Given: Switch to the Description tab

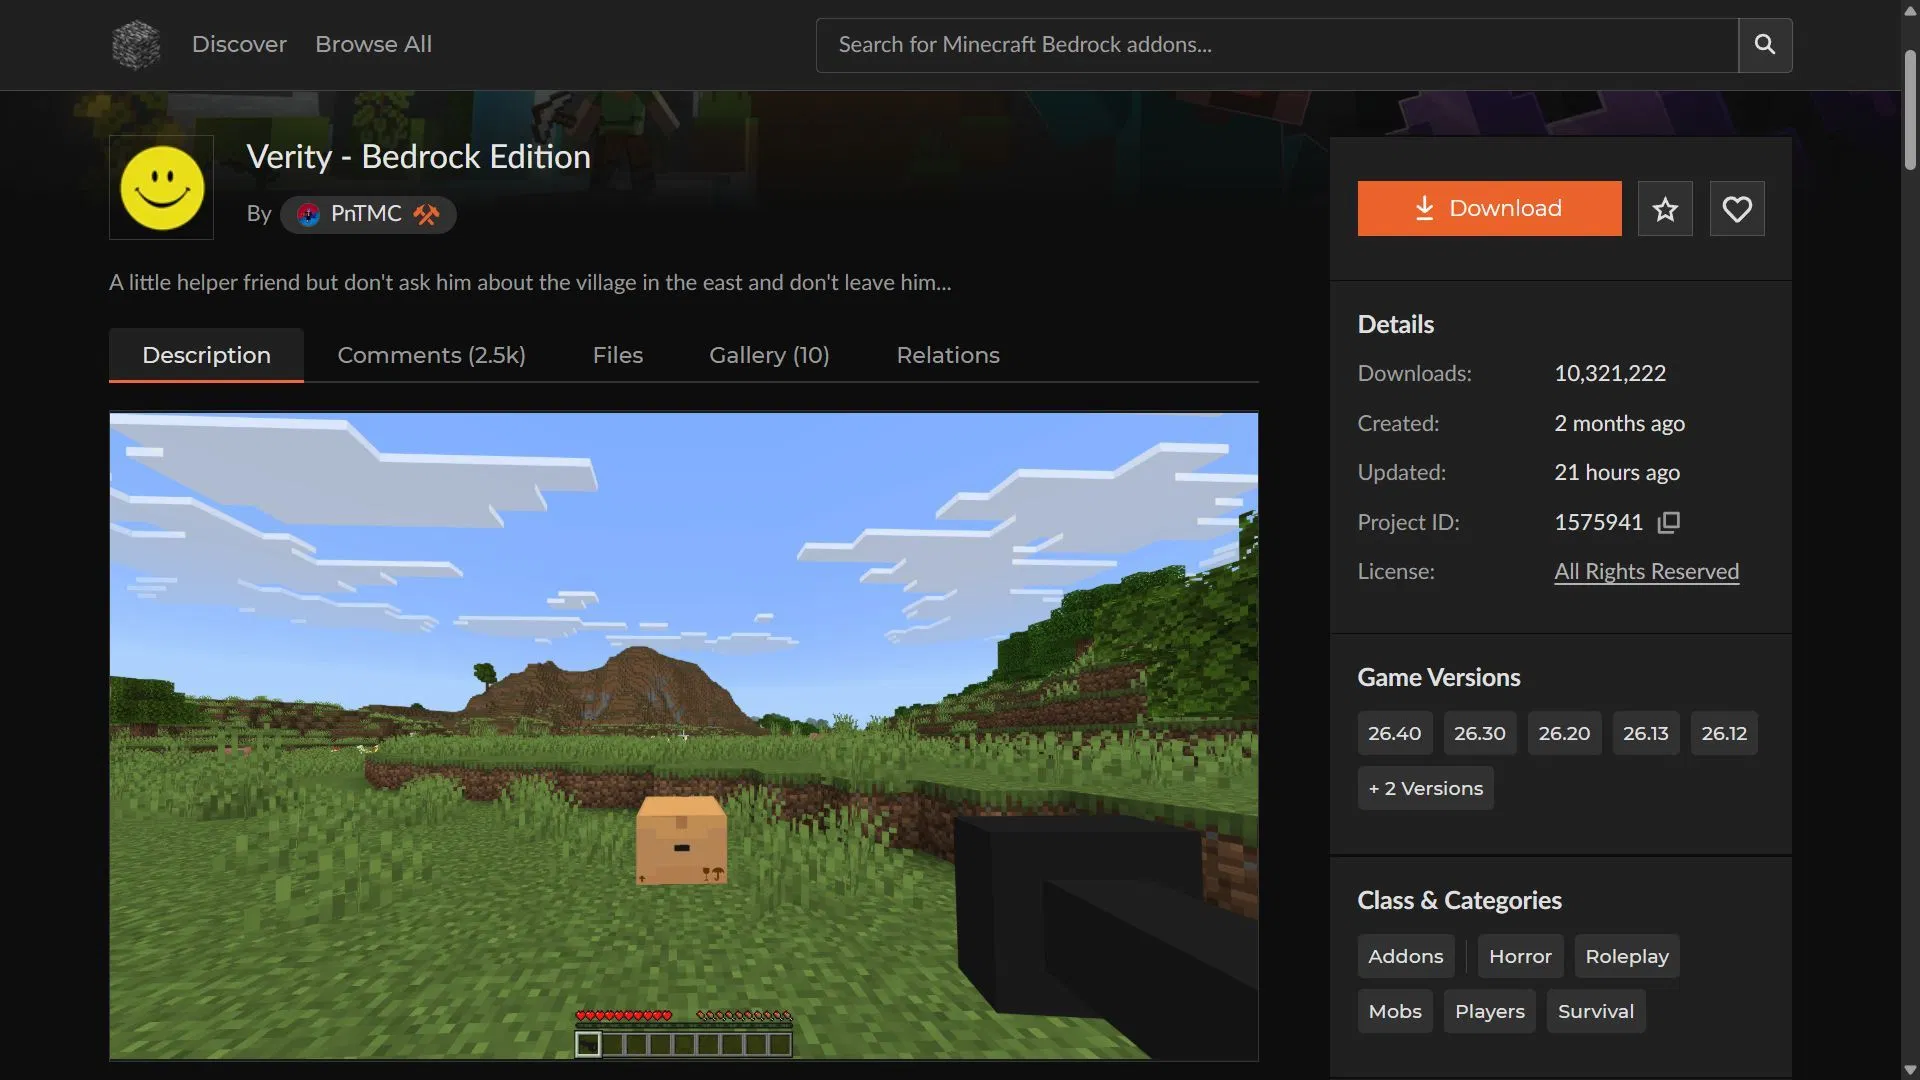Looking at the screenshot, I should click(206, 355).
